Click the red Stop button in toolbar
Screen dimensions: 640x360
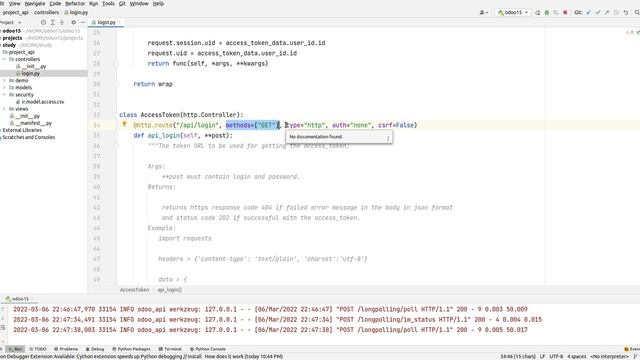pyautogui.click(x=565, y=13)
